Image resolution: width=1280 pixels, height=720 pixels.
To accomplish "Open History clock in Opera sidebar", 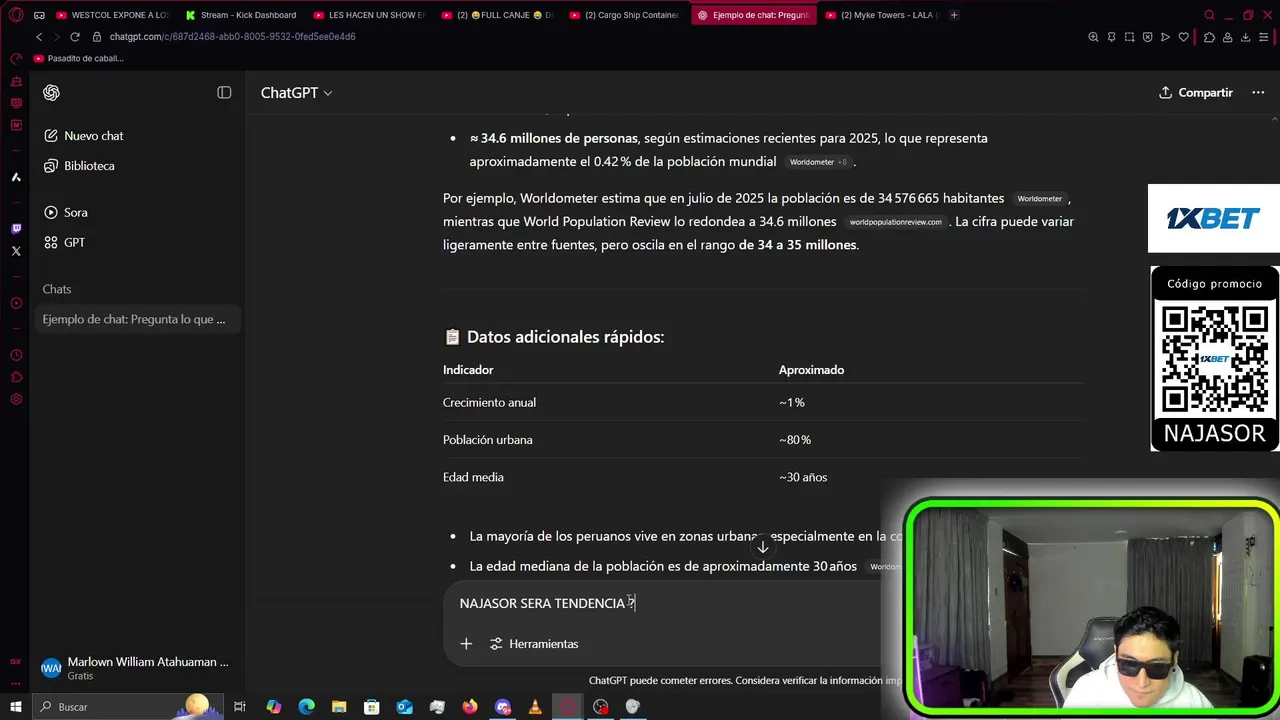I will click(x=16, y=355).
